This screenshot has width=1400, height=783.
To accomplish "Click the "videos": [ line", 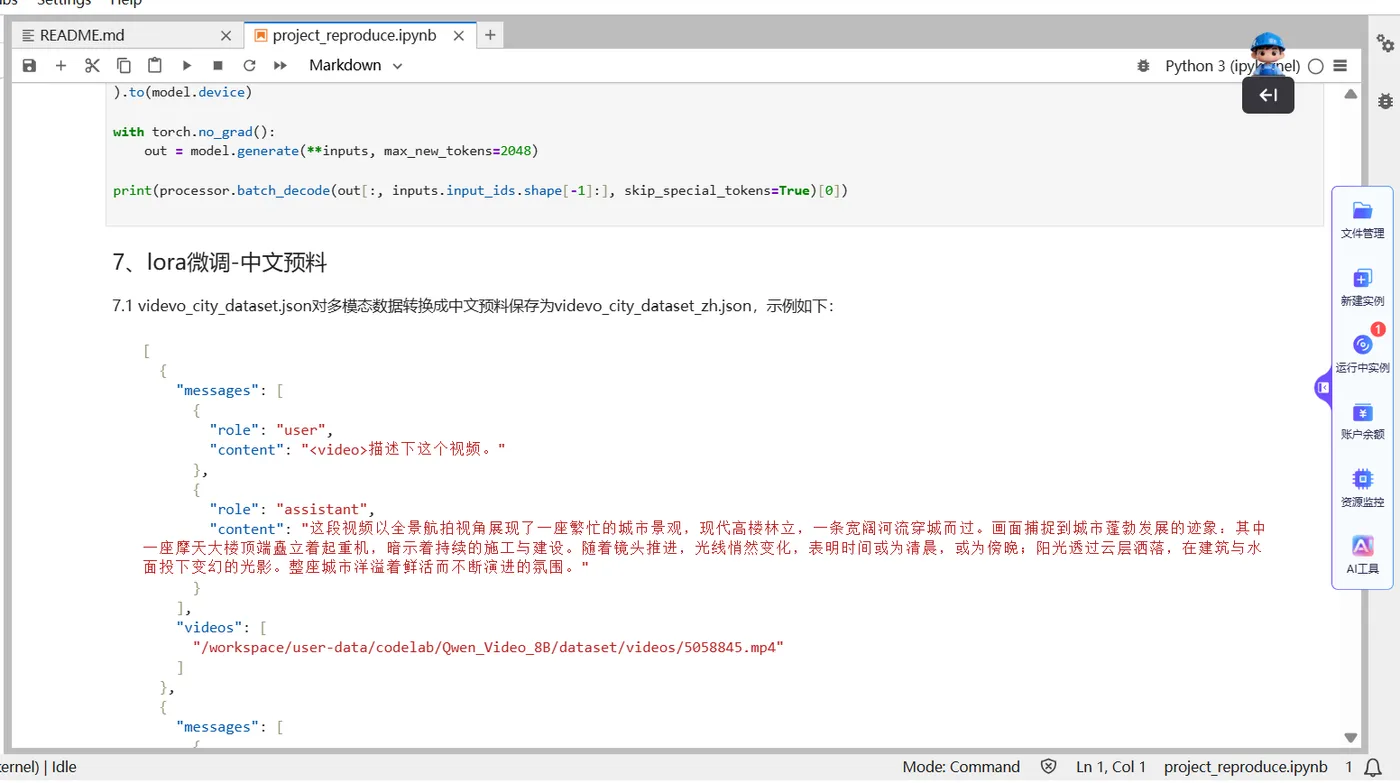I will tap(222, 627).
